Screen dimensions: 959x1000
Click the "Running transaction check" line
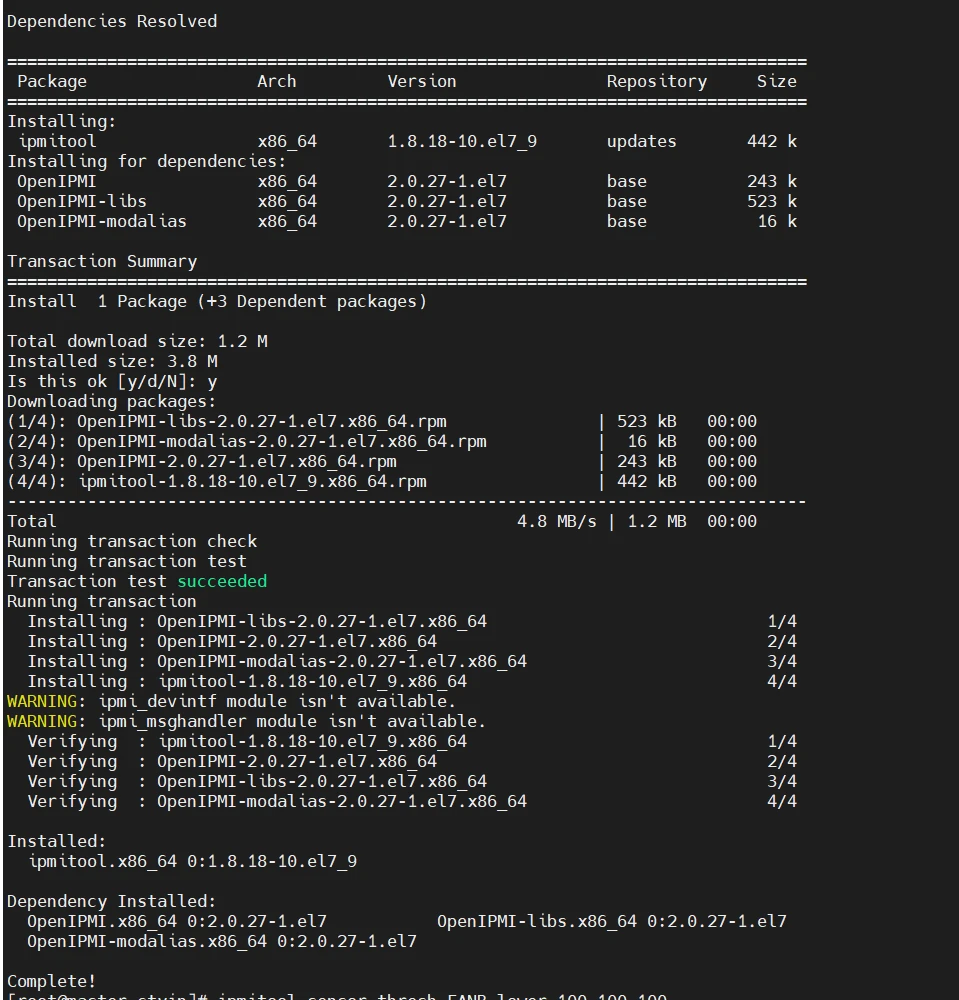(132, 541)
